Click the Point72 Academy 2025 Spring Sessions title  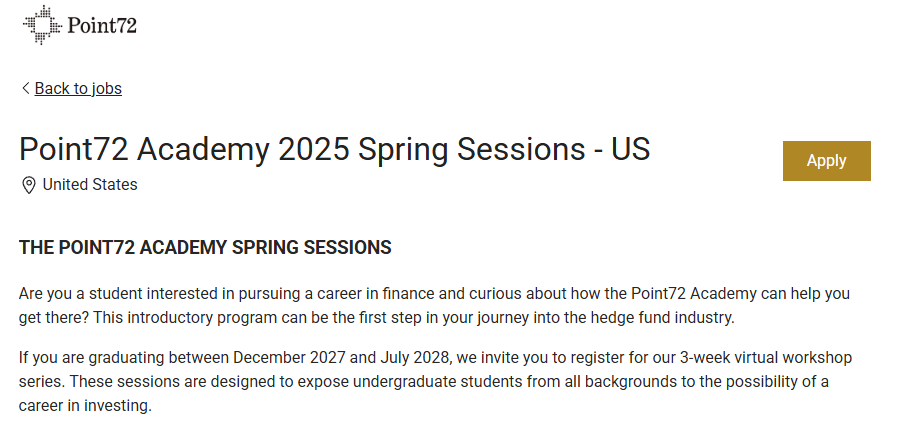click(334, 149)
